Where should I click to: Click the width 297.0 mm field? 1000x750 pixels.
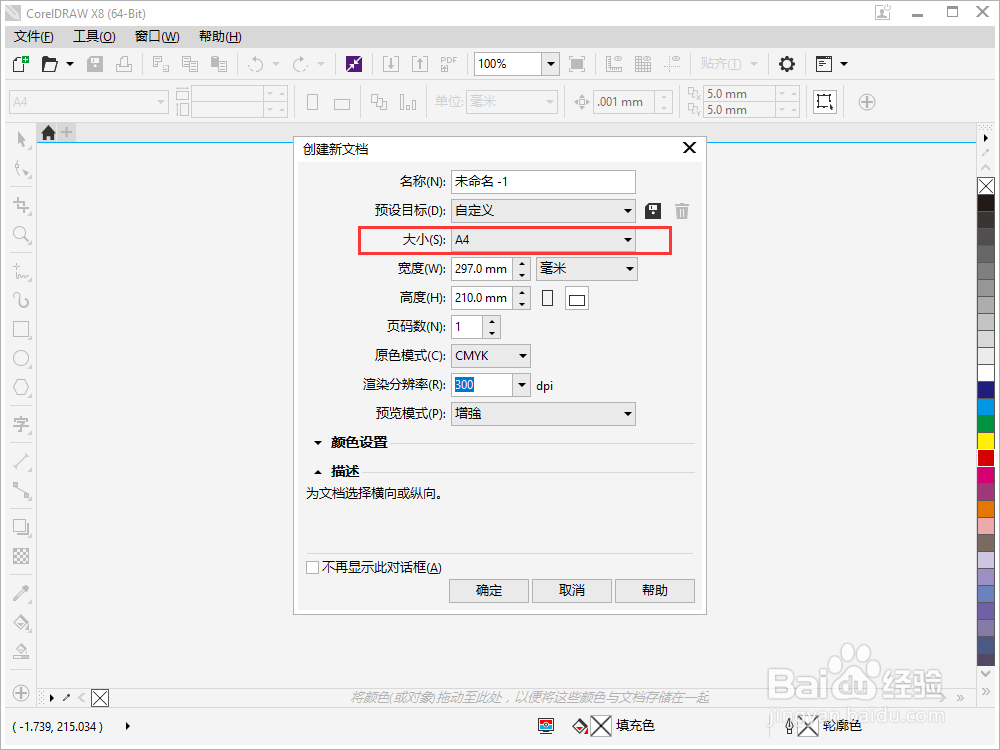tap(482, 269)
